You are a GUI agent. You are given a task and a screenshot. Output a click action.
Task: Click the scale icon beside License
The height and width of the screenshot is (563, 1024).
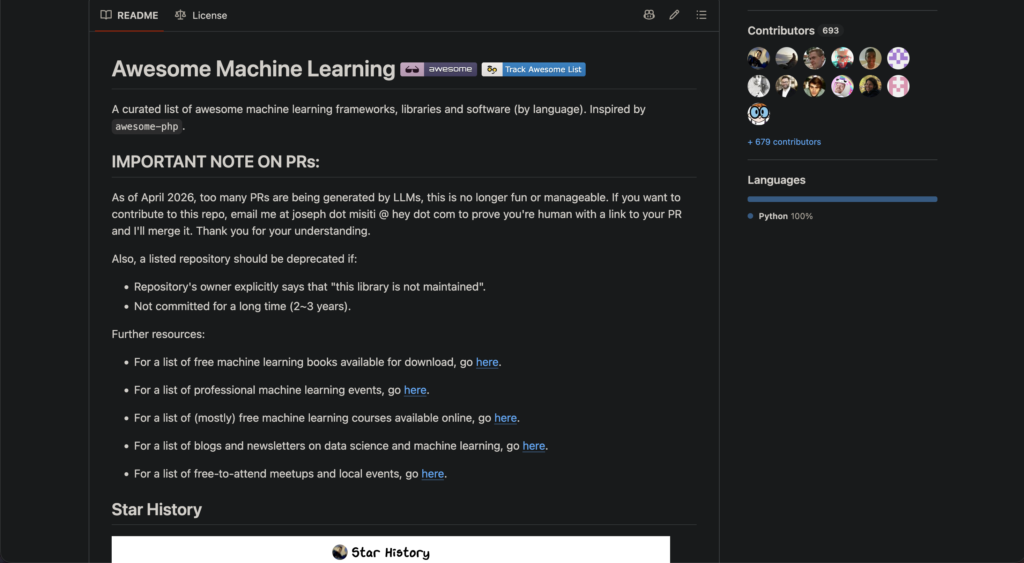point(180,15)
